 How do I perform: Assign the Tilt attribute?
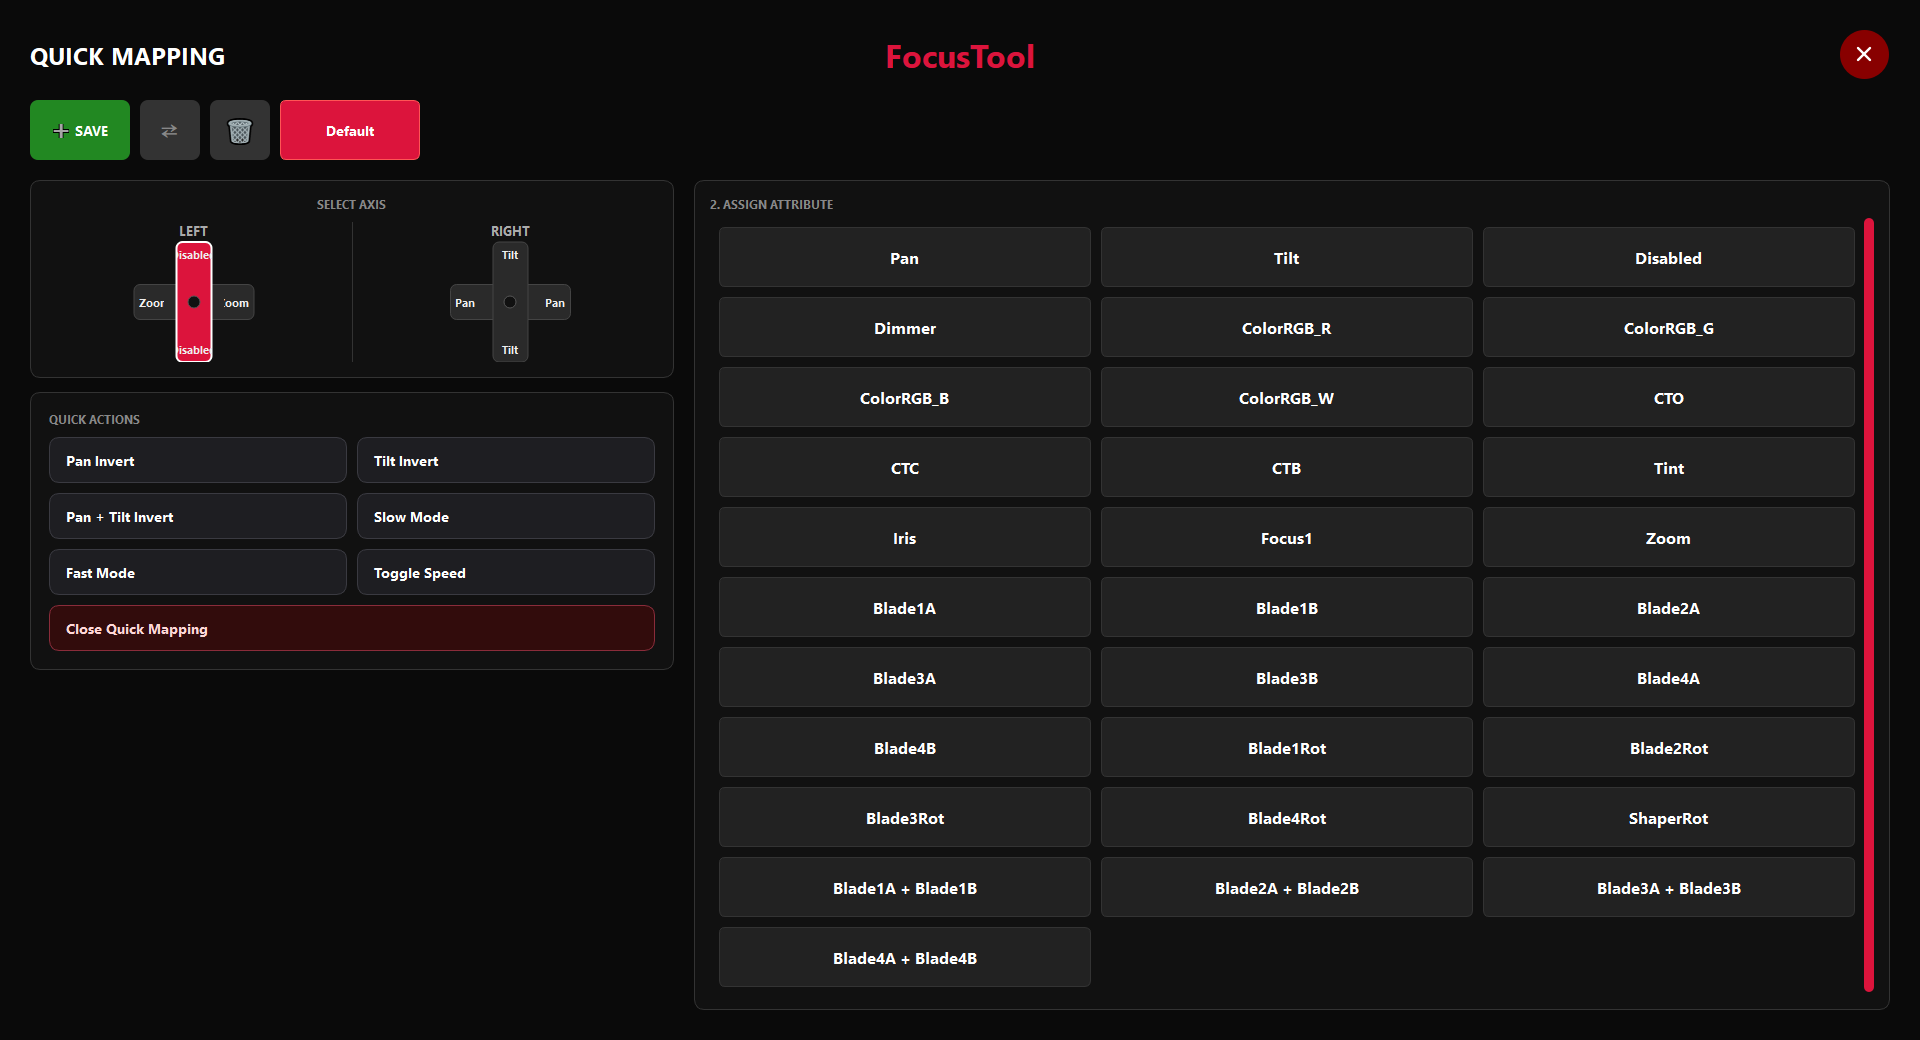(1287, 257)
